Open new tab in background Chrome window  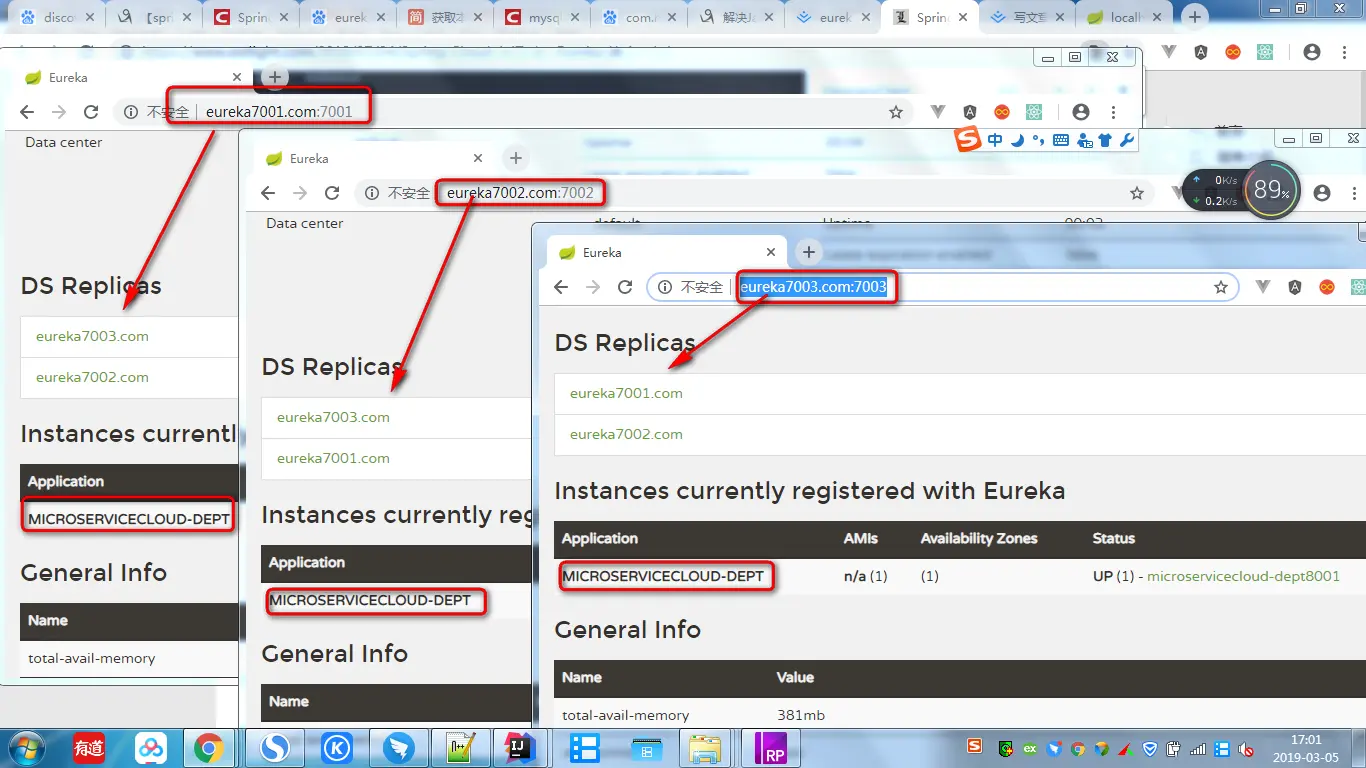coord(1194,17)
